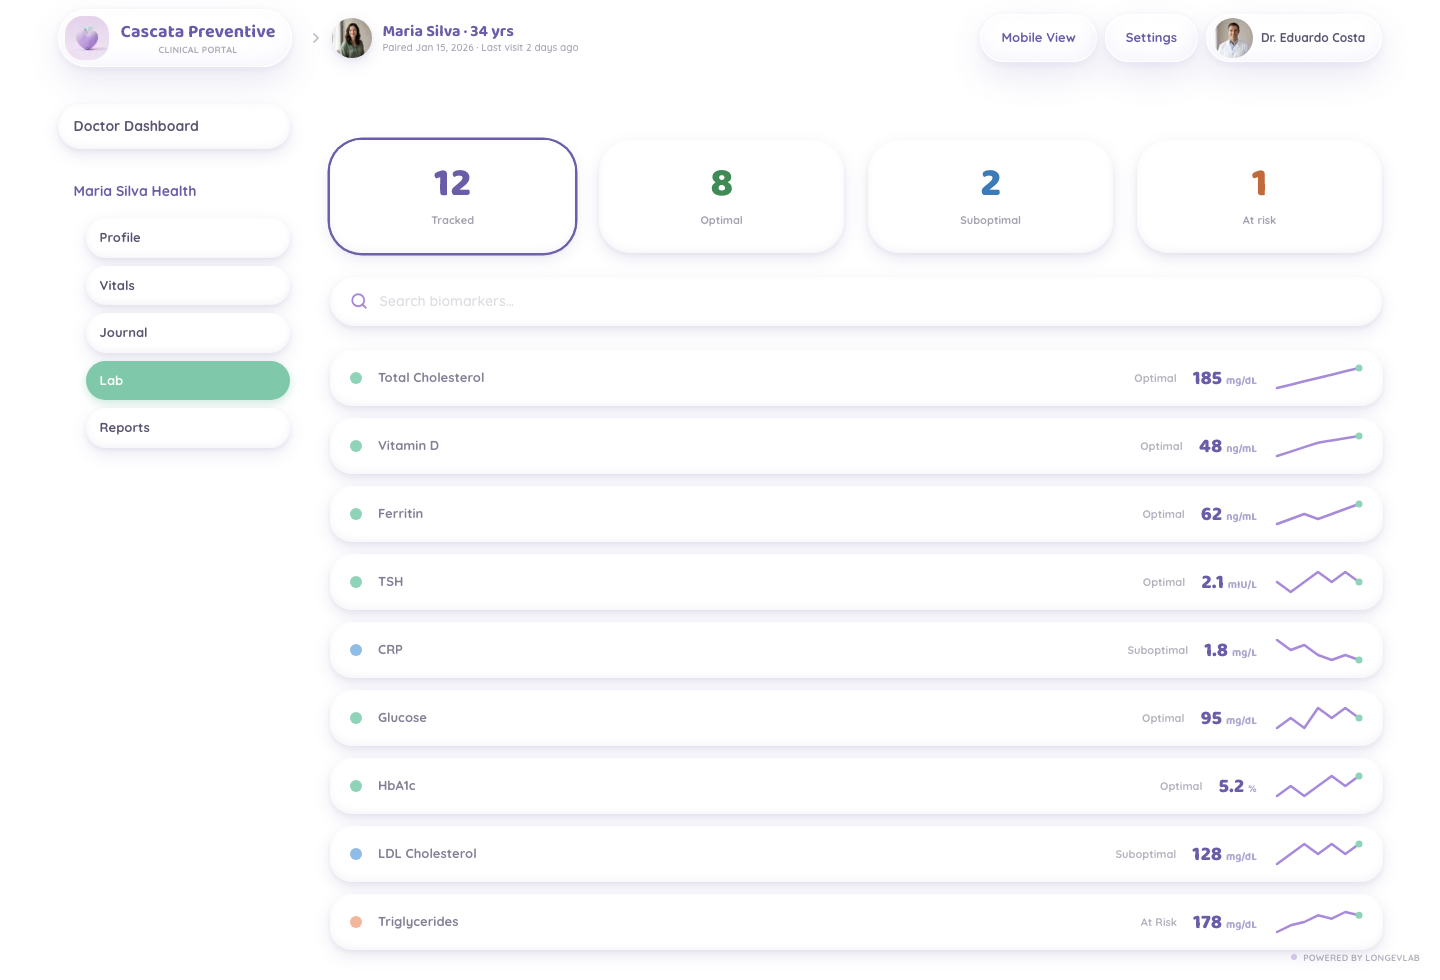
Task: Focus the Search biomarkers field
Action: point(856,301)
